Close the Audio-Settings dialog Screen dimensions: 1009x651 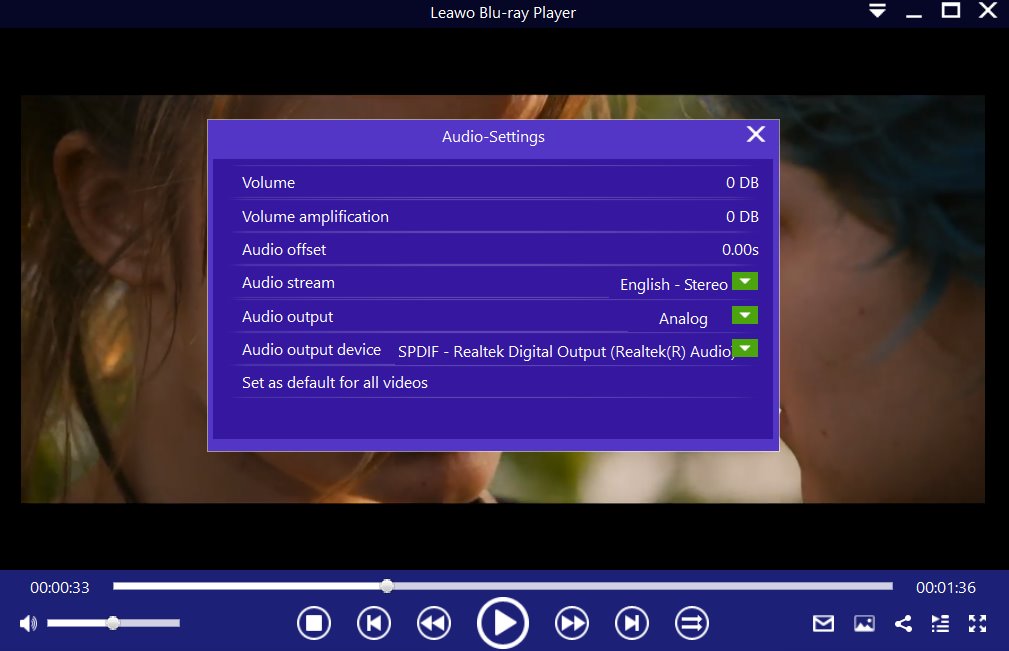pos(755,134)
